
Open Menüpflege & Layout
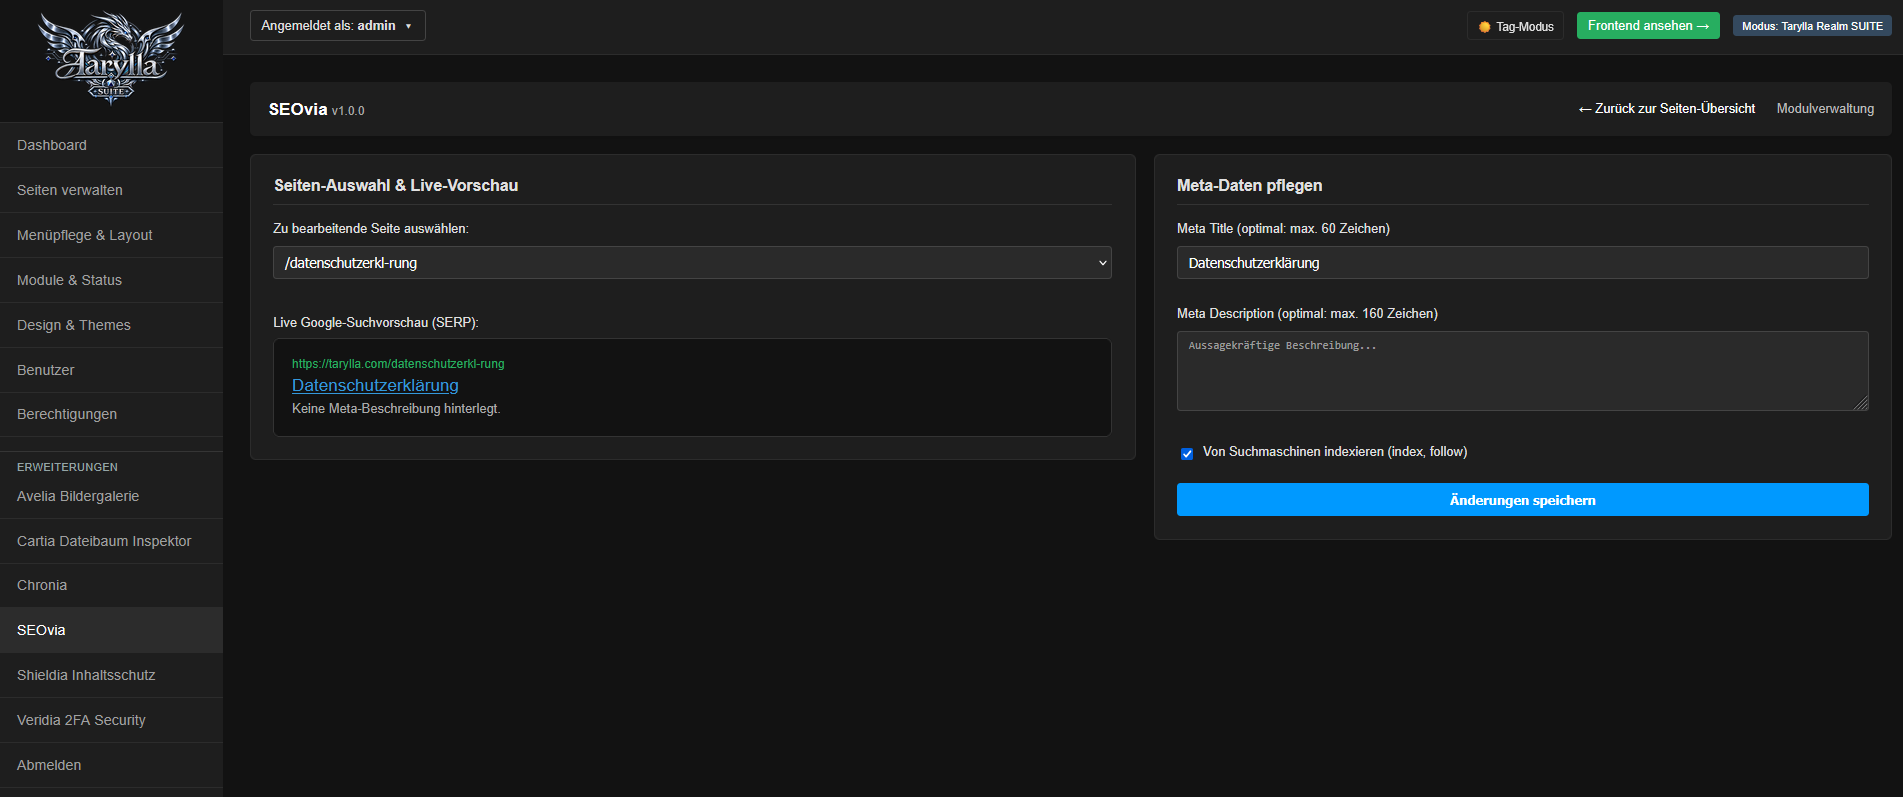pos(111,235)
